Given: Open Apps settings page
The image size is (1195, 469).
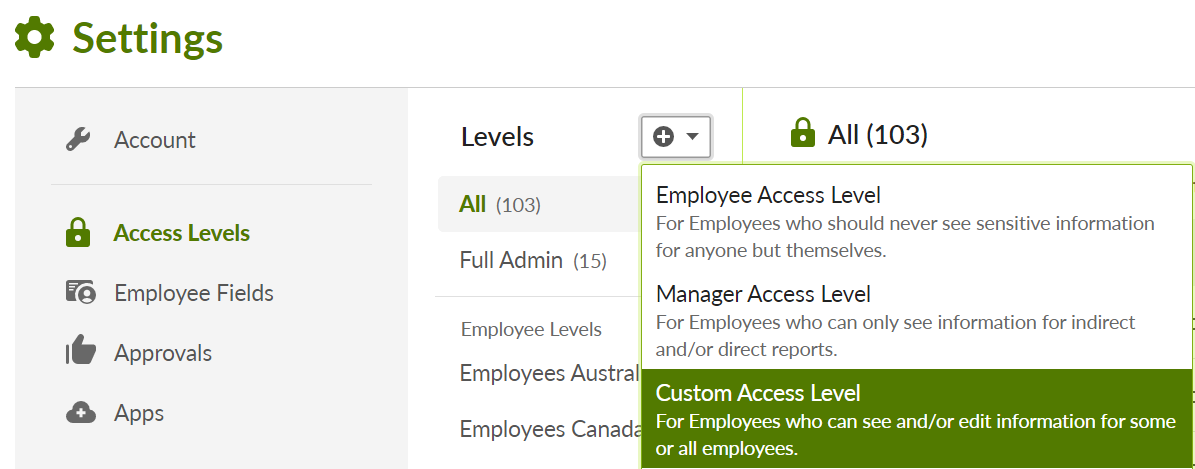Looking at the screenshot, I should point(139,413).
